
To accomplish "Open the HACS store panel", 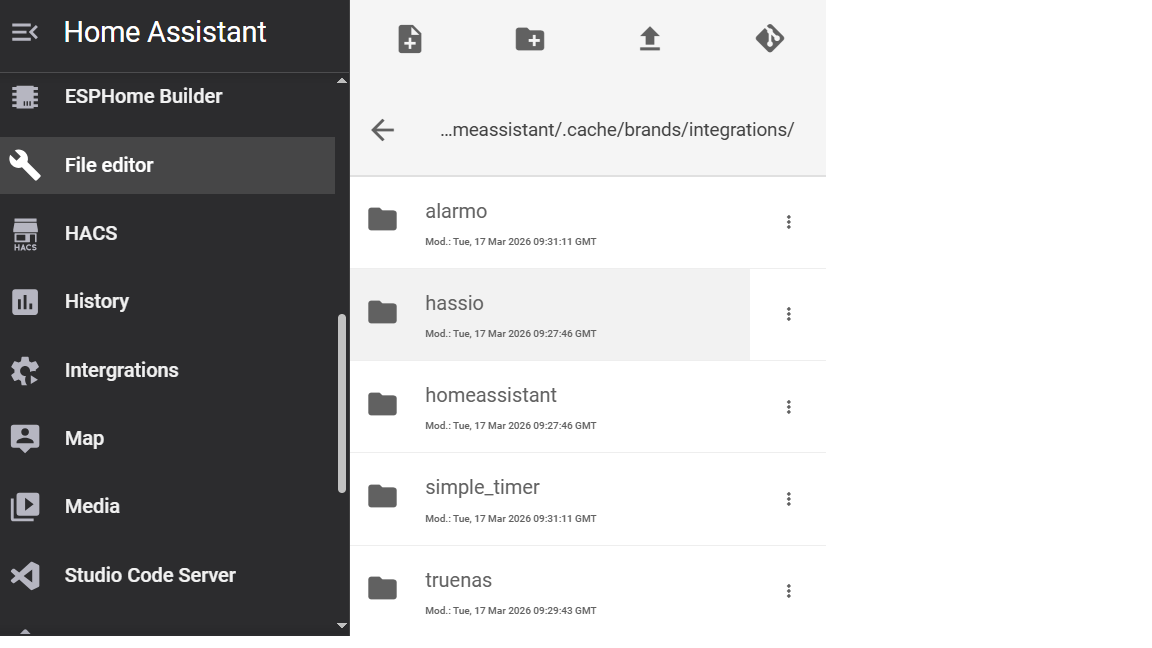I will coord(91,234).
